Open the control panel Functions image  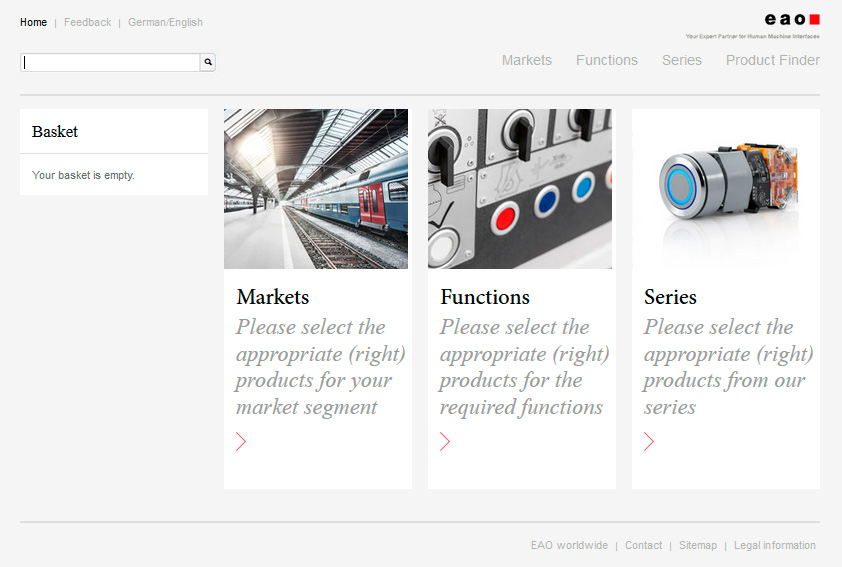[520, 189]
